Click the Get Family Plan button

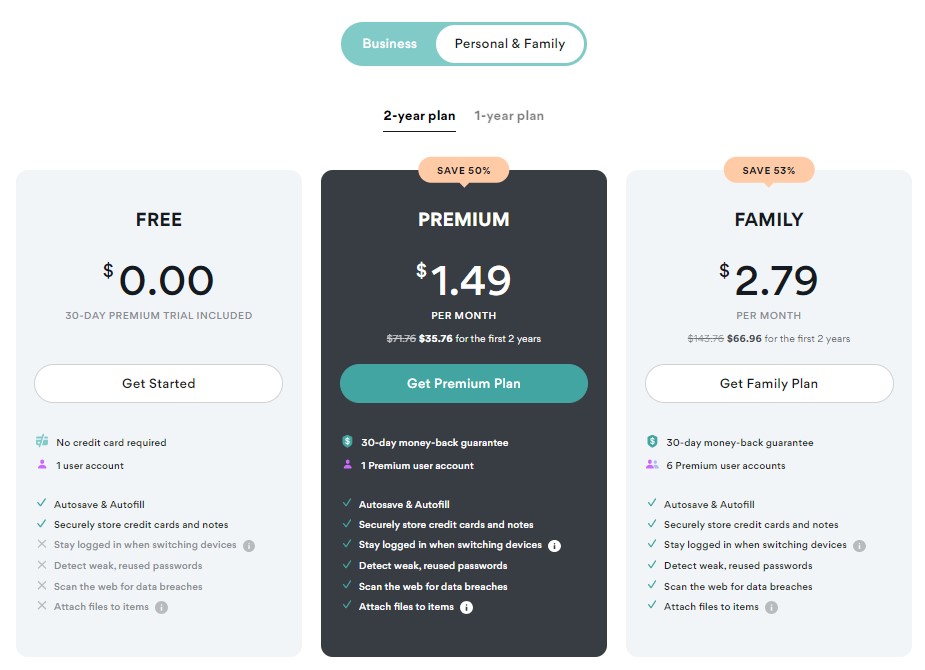pyautogui.click(x=769, y=383)
